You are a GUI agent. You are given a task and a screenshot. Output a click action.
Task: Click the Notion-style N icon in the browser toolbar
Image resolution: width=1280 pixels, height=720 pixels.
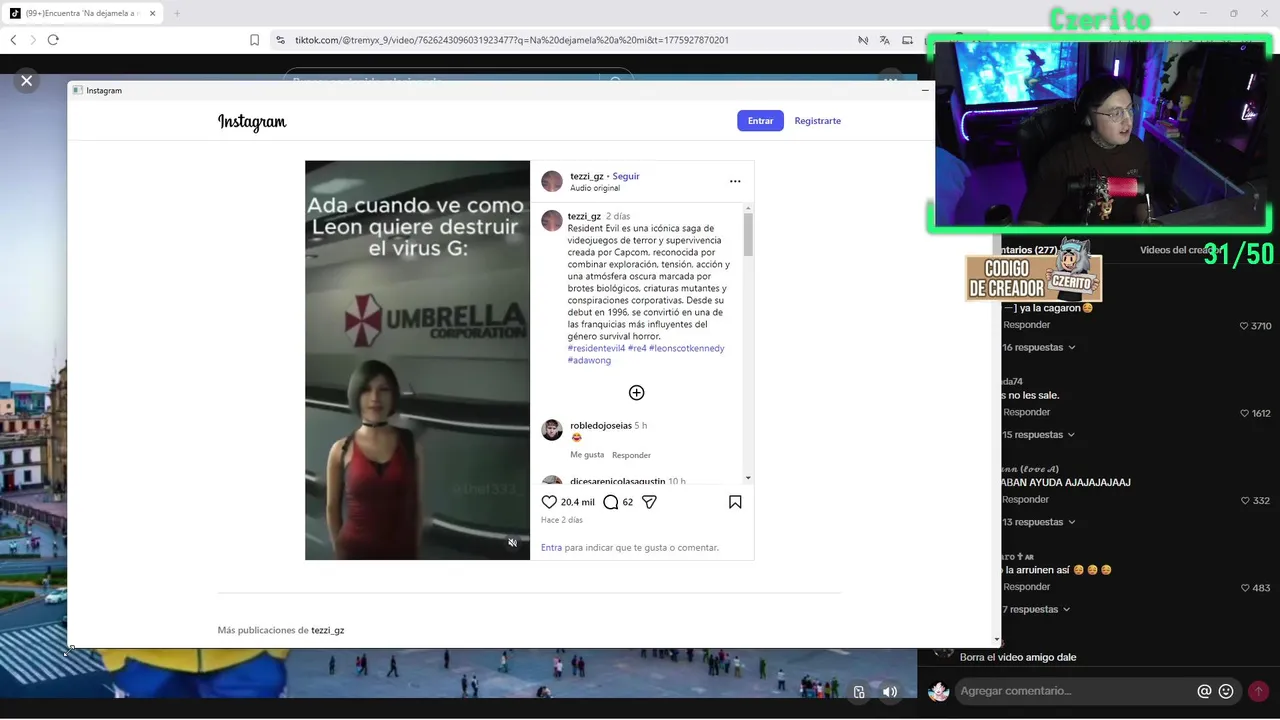[x=863, y=40]
